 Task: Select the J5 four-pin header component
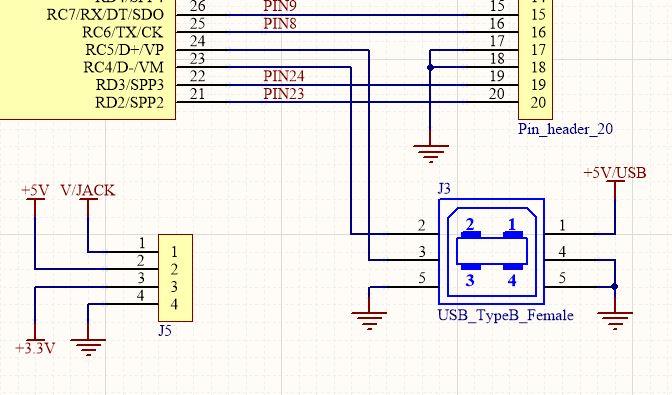click(175, 278)
